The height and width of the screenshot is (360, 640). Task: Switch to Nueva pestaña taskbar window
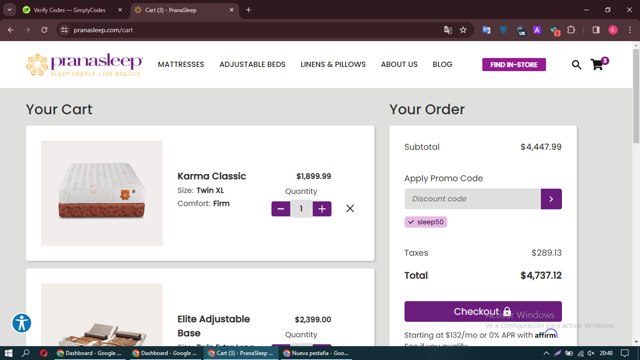(317, 353)
